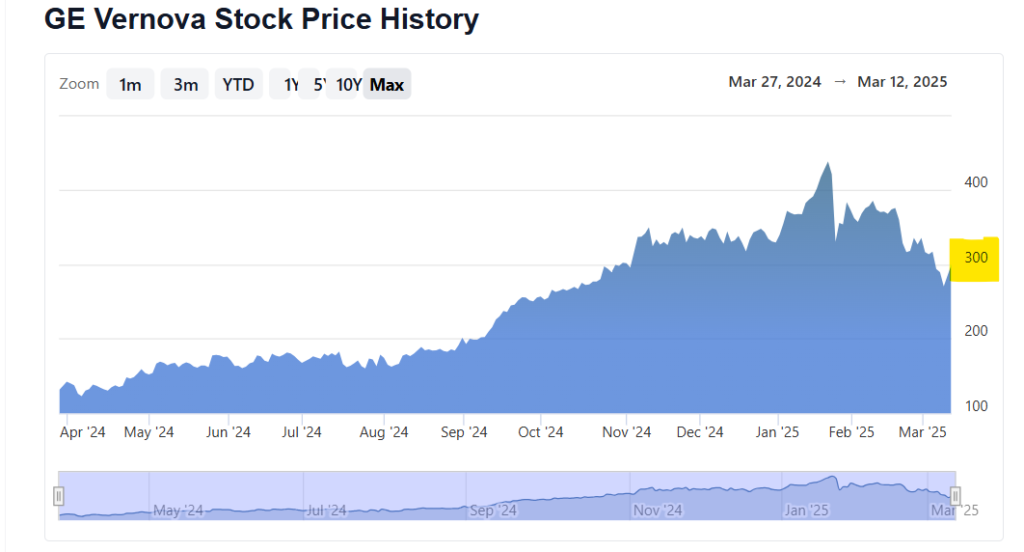The image size is (1024, 552).
Task: Click the Oct '24 axis label
Action: (x=540, y=432)
